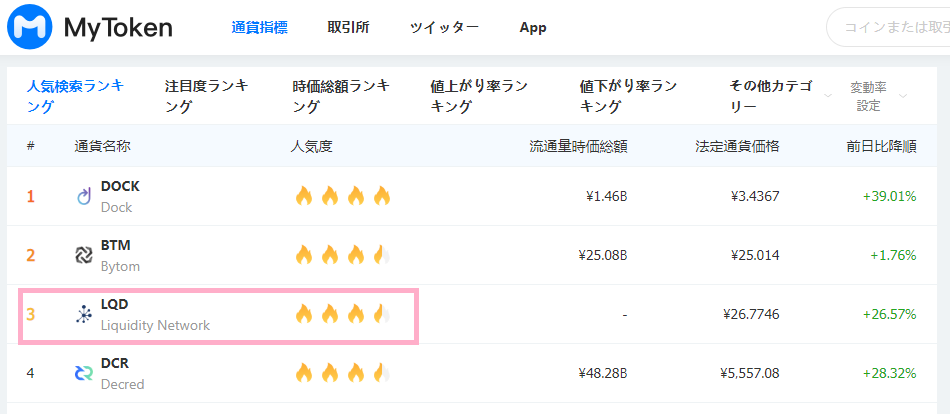Click DCR popularity flame rating
Viewport: 950px width, 414px height.
coord(342,373)
